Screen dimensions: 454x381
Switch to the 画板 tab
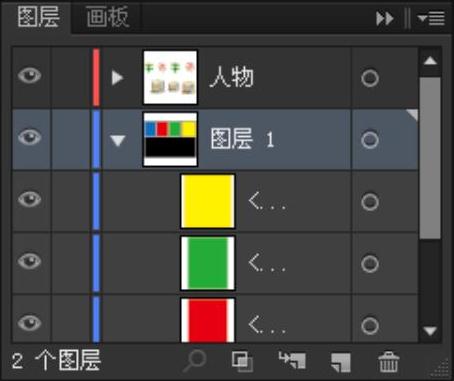point(108,17)
